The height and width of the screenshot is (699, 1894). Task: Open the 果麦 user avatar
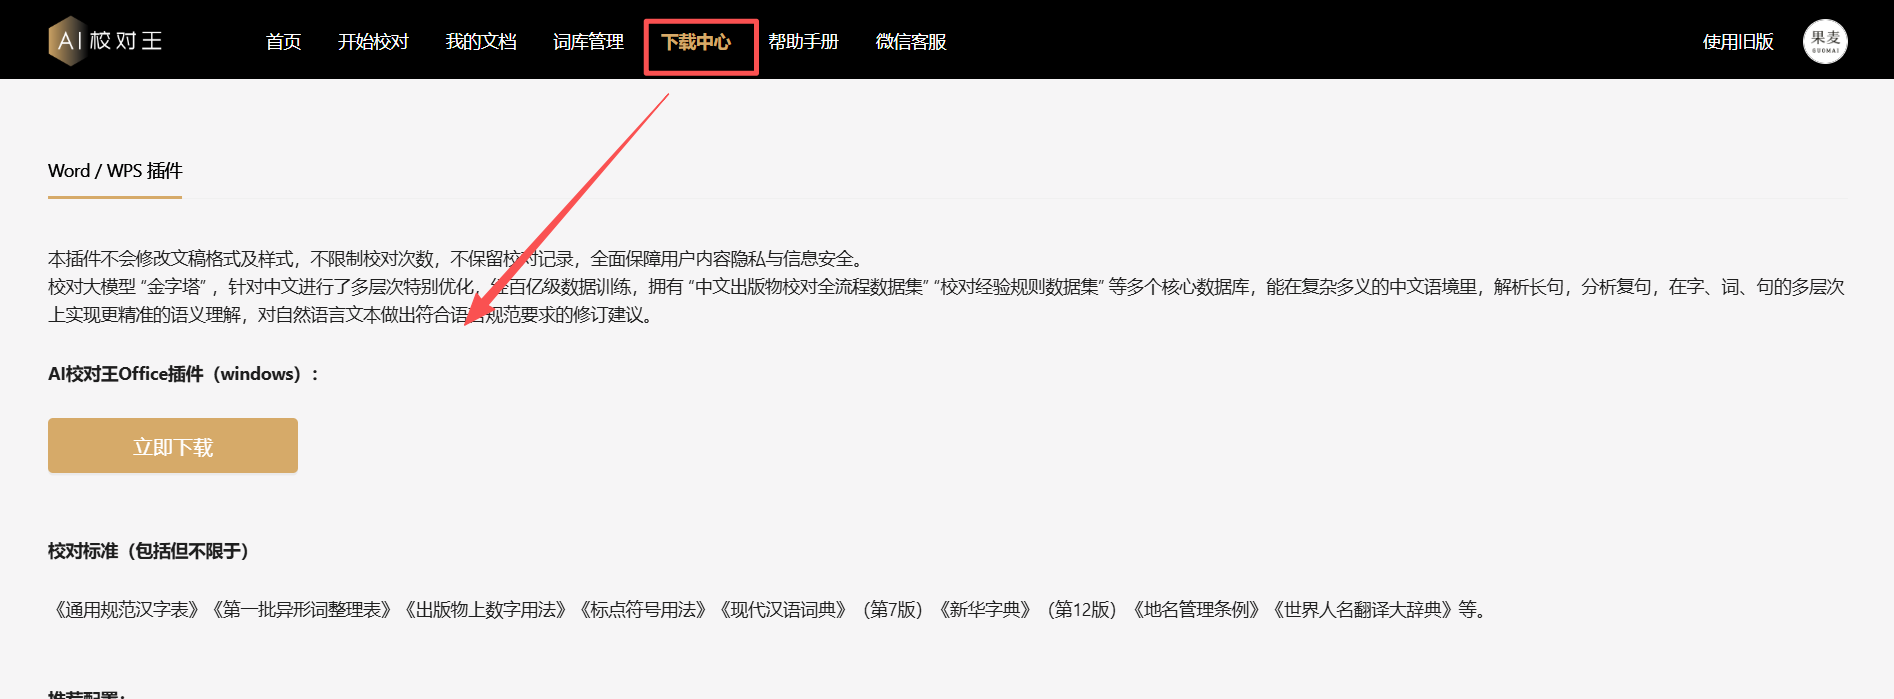point(1824,42)
